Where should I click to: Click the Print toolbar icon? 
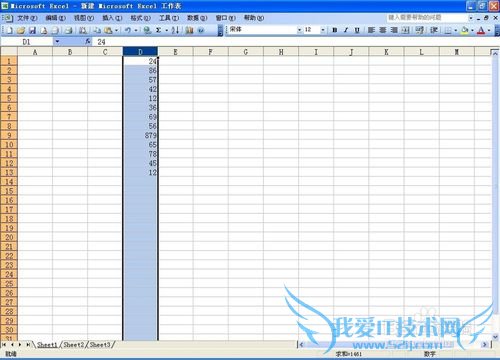(68, 30)
